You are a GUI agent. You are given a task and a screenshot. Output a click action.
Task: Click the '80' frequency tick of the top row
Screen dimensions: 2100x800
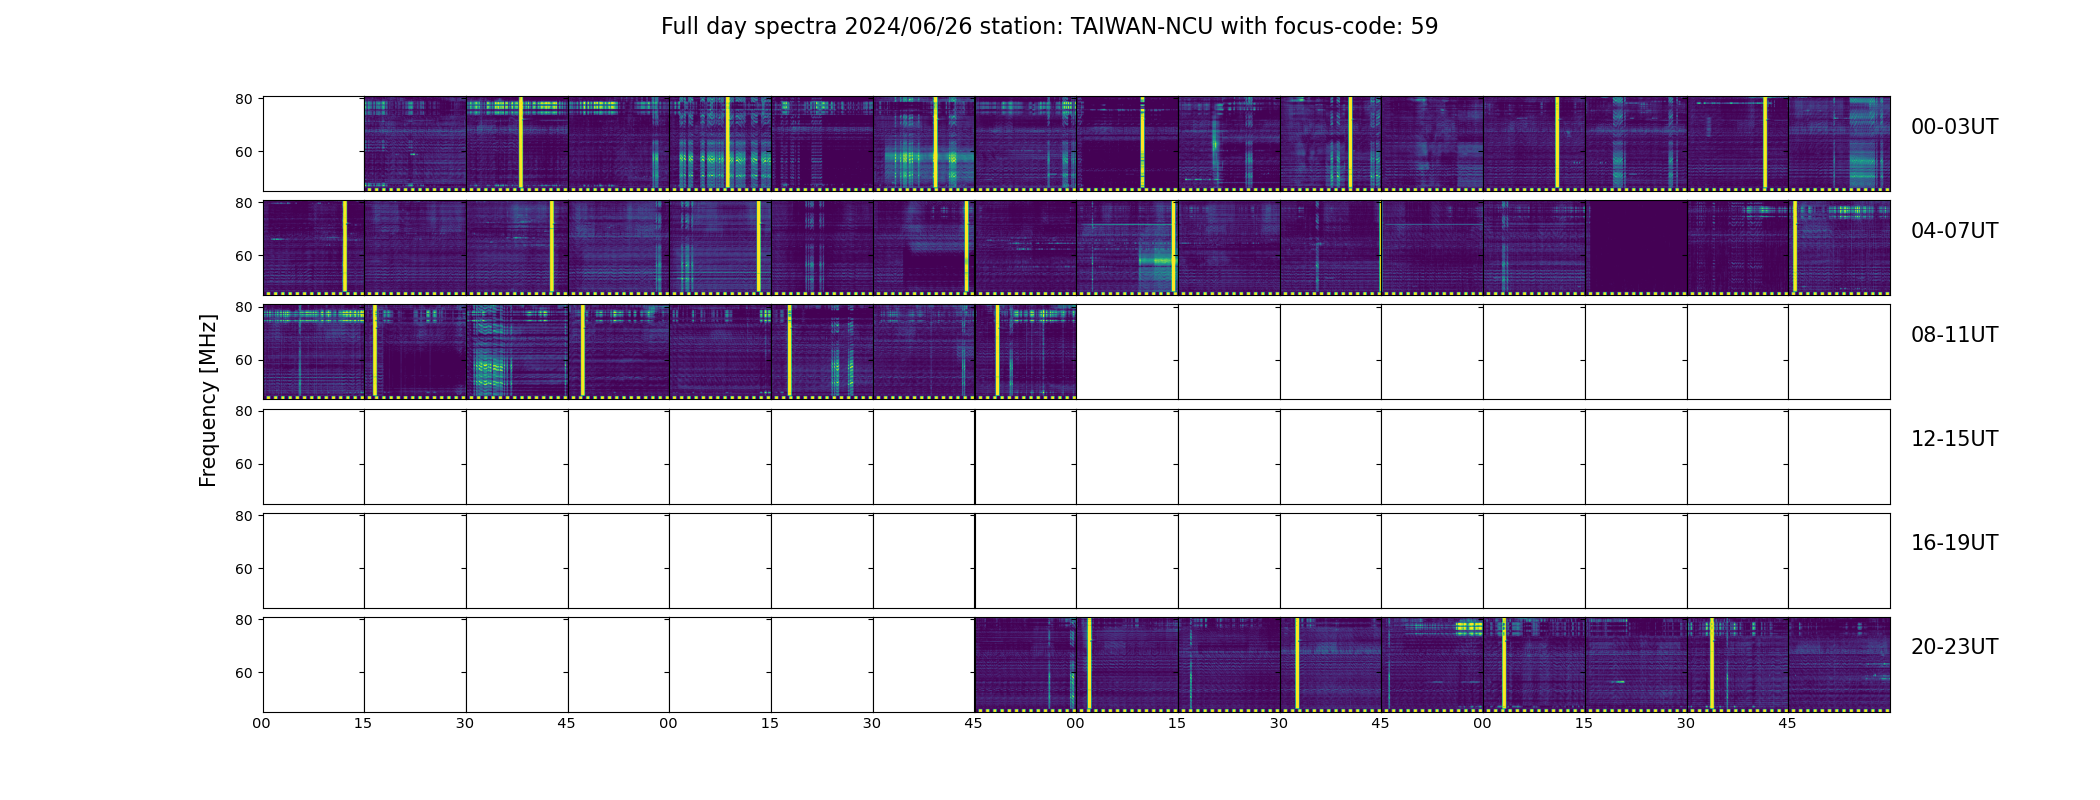(244, 99)
